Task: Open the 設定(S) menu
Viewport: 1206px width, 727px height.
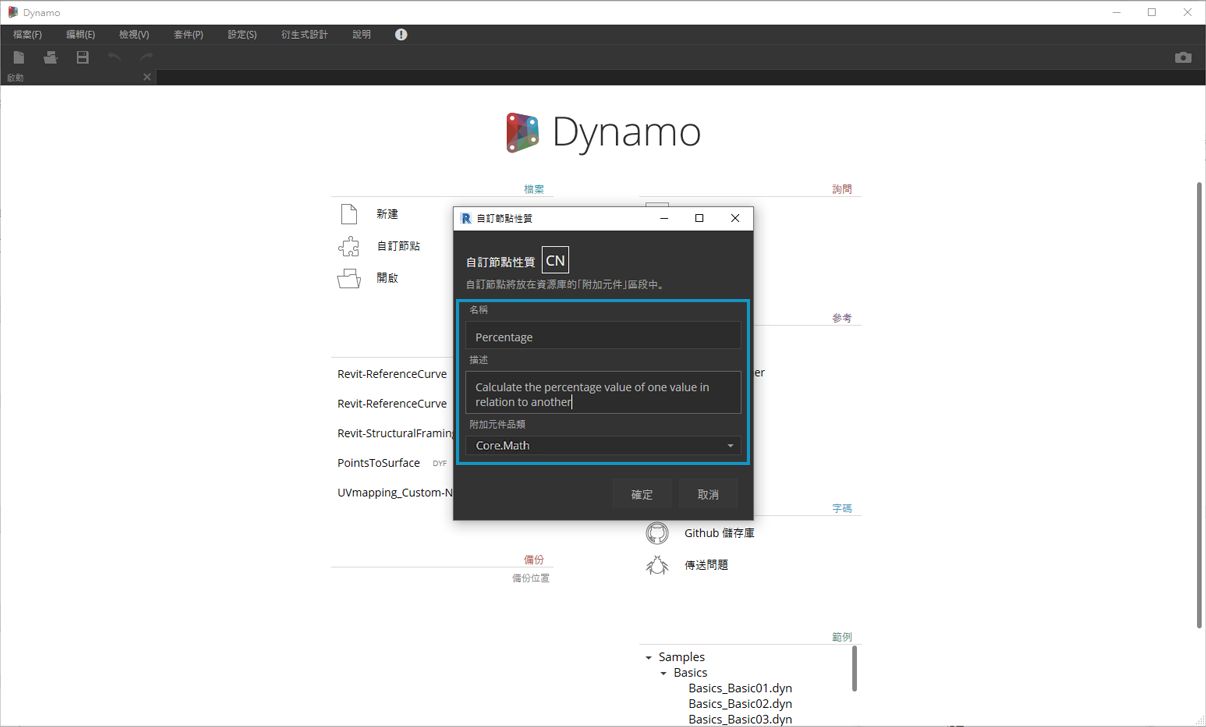Action: [242, 34]
